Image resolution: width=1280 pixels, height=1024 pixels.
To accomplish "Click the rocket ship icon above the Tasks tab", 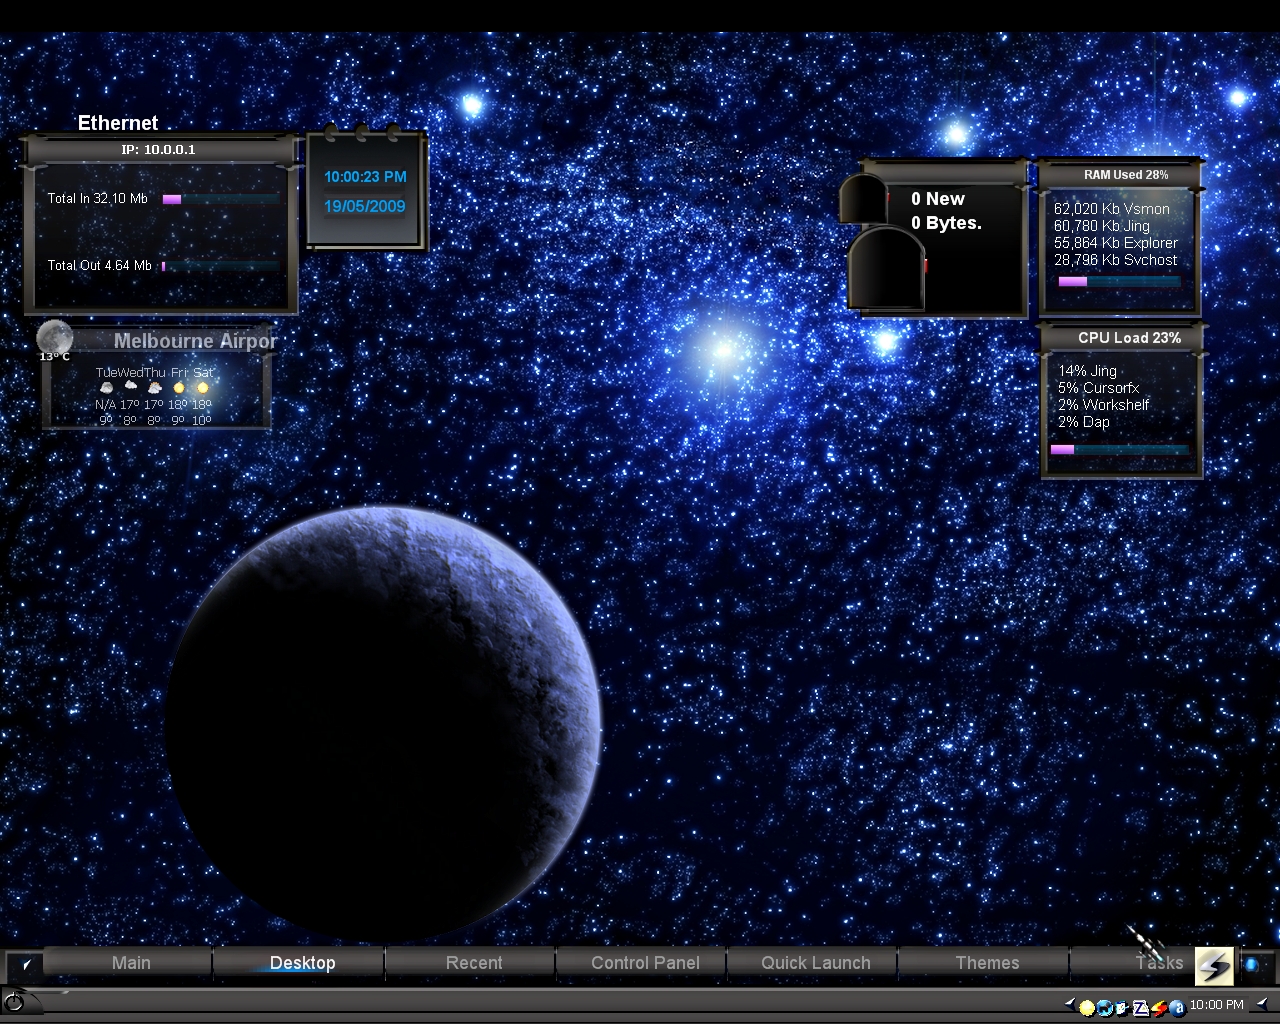I will (1147, 943).
